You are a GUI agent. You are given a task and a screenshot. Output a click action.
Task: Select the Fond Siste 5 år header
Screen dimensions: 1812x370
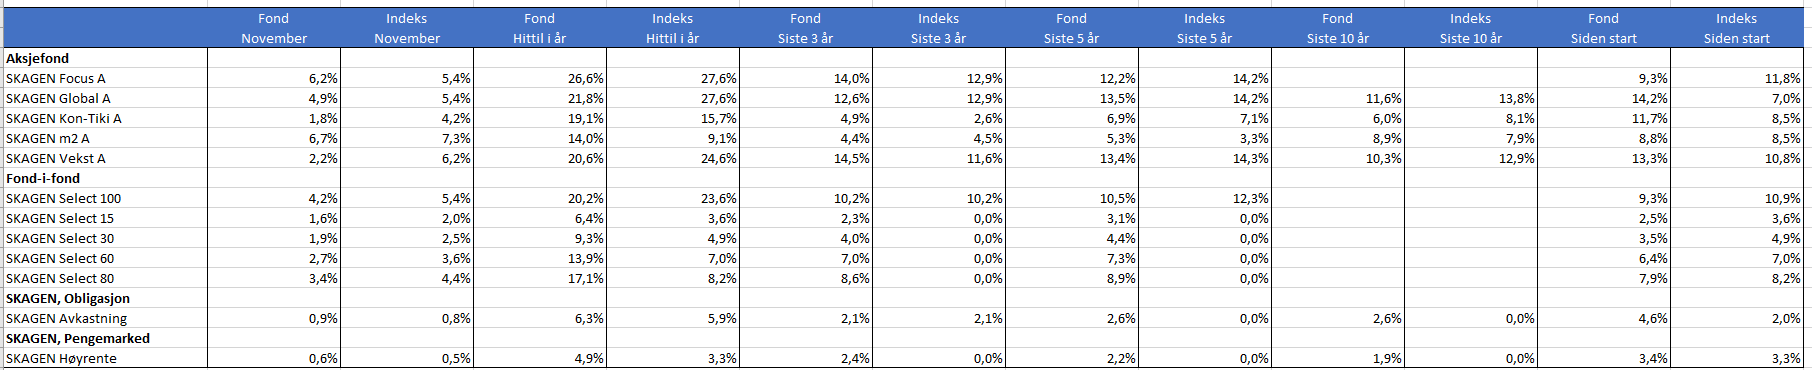tap(1071, 28)
